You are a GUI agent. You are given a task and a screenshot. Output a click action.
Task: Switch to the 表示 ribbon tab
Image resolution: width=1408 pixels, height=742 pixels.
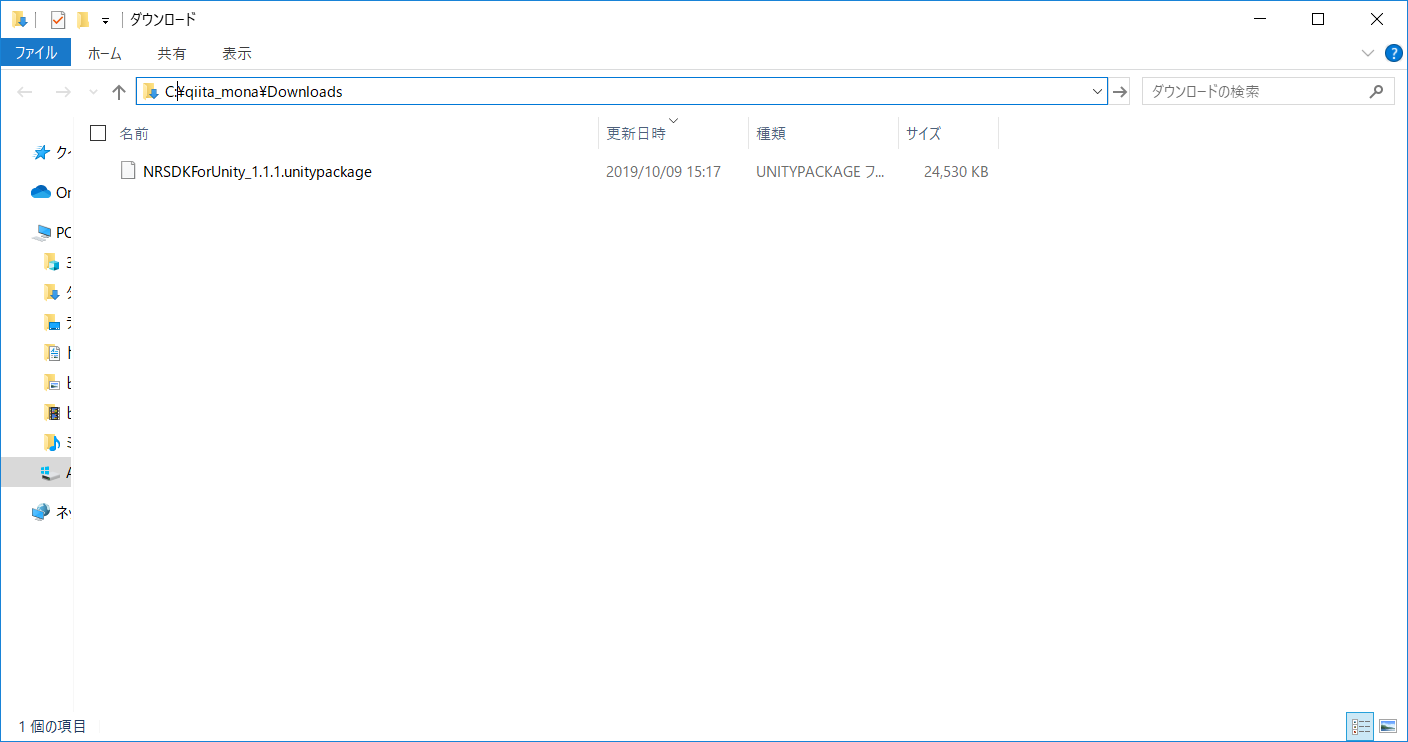(237, 53)
